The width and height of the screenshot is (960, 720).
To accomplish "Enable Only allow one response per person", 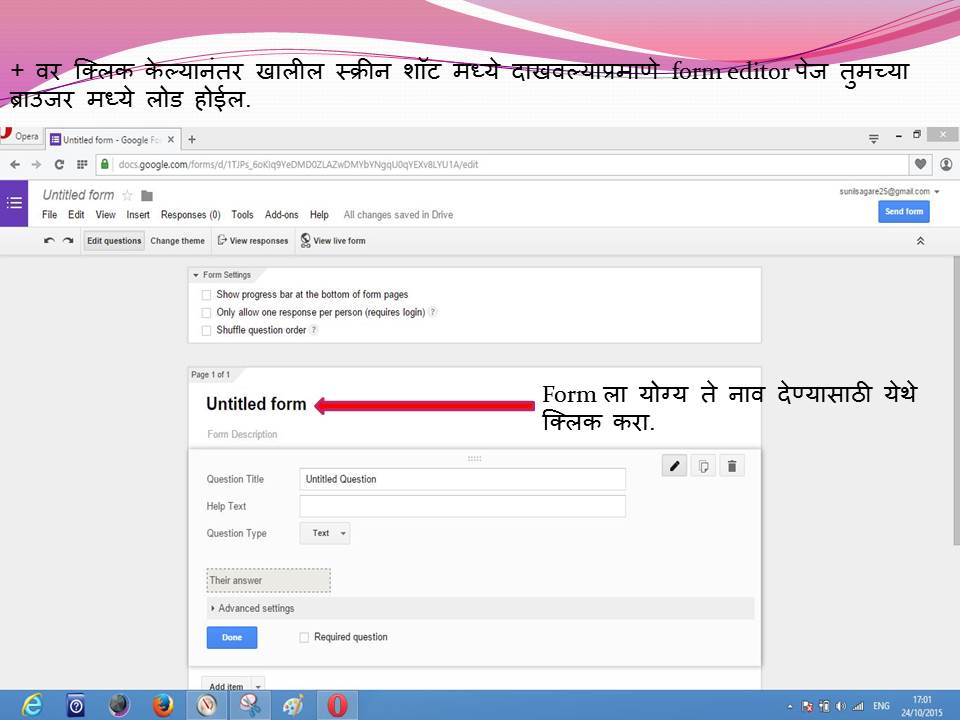I will coord(206,313).
